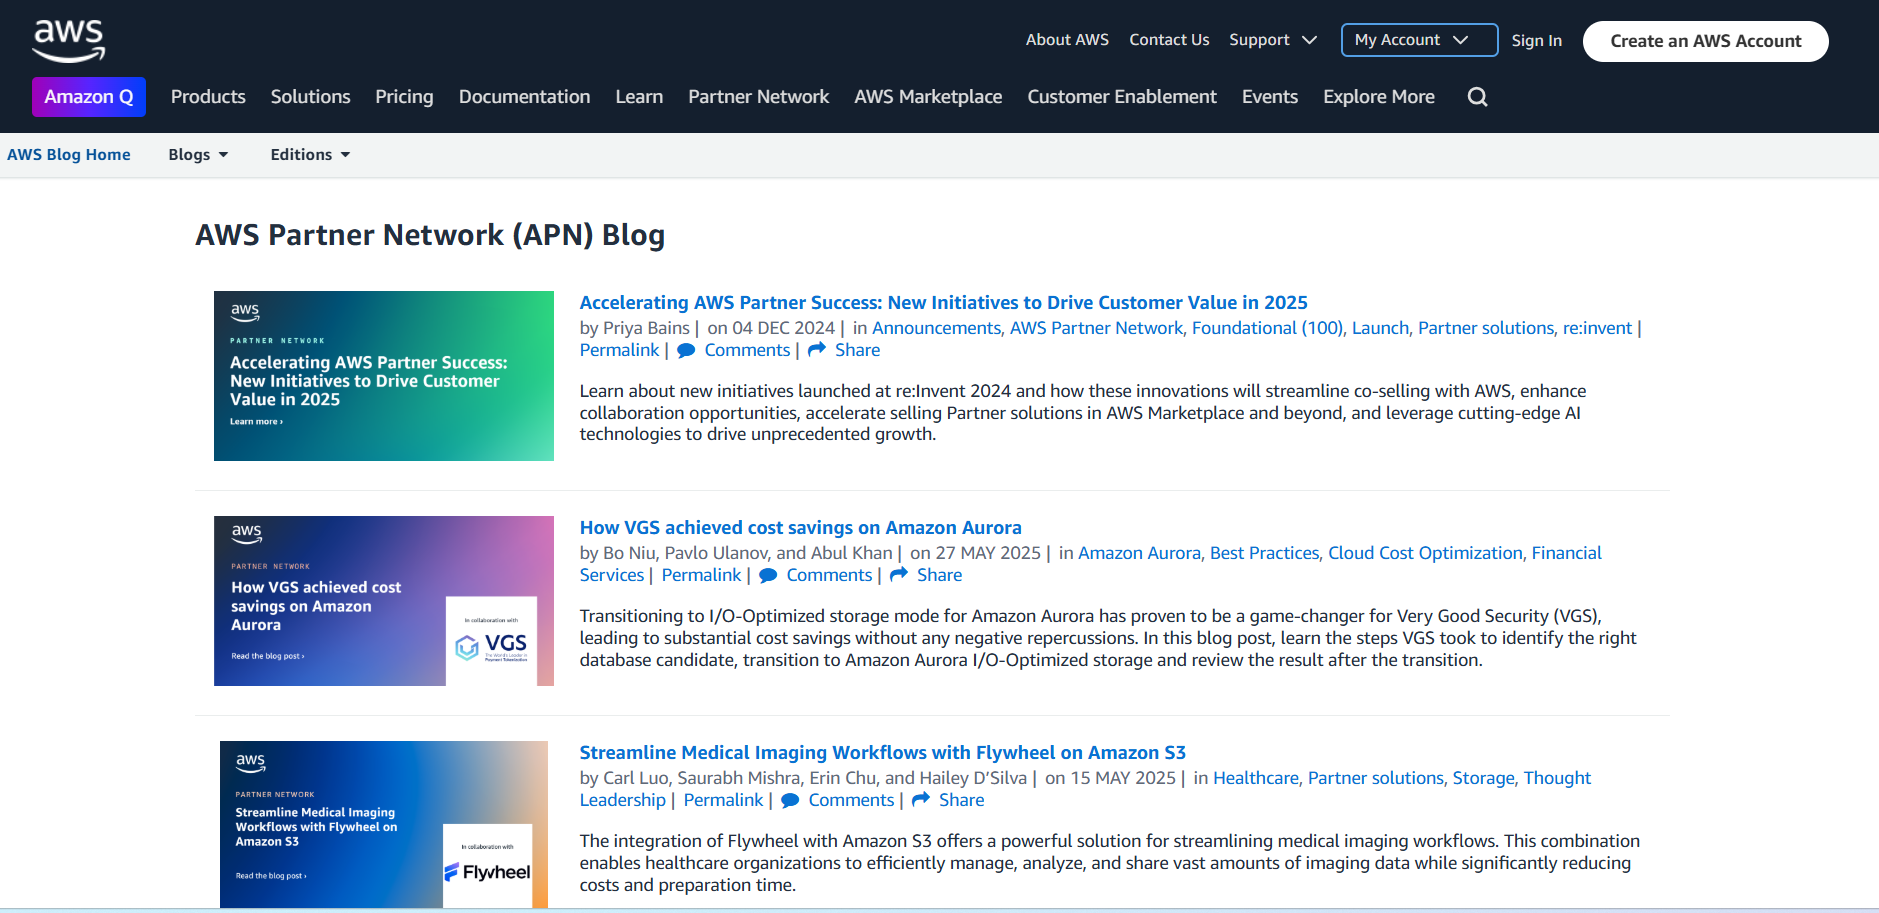This screenshot has width=1879, height=913.
Task: Expand the Support dropdown menu
Action: click(1273, 40)
